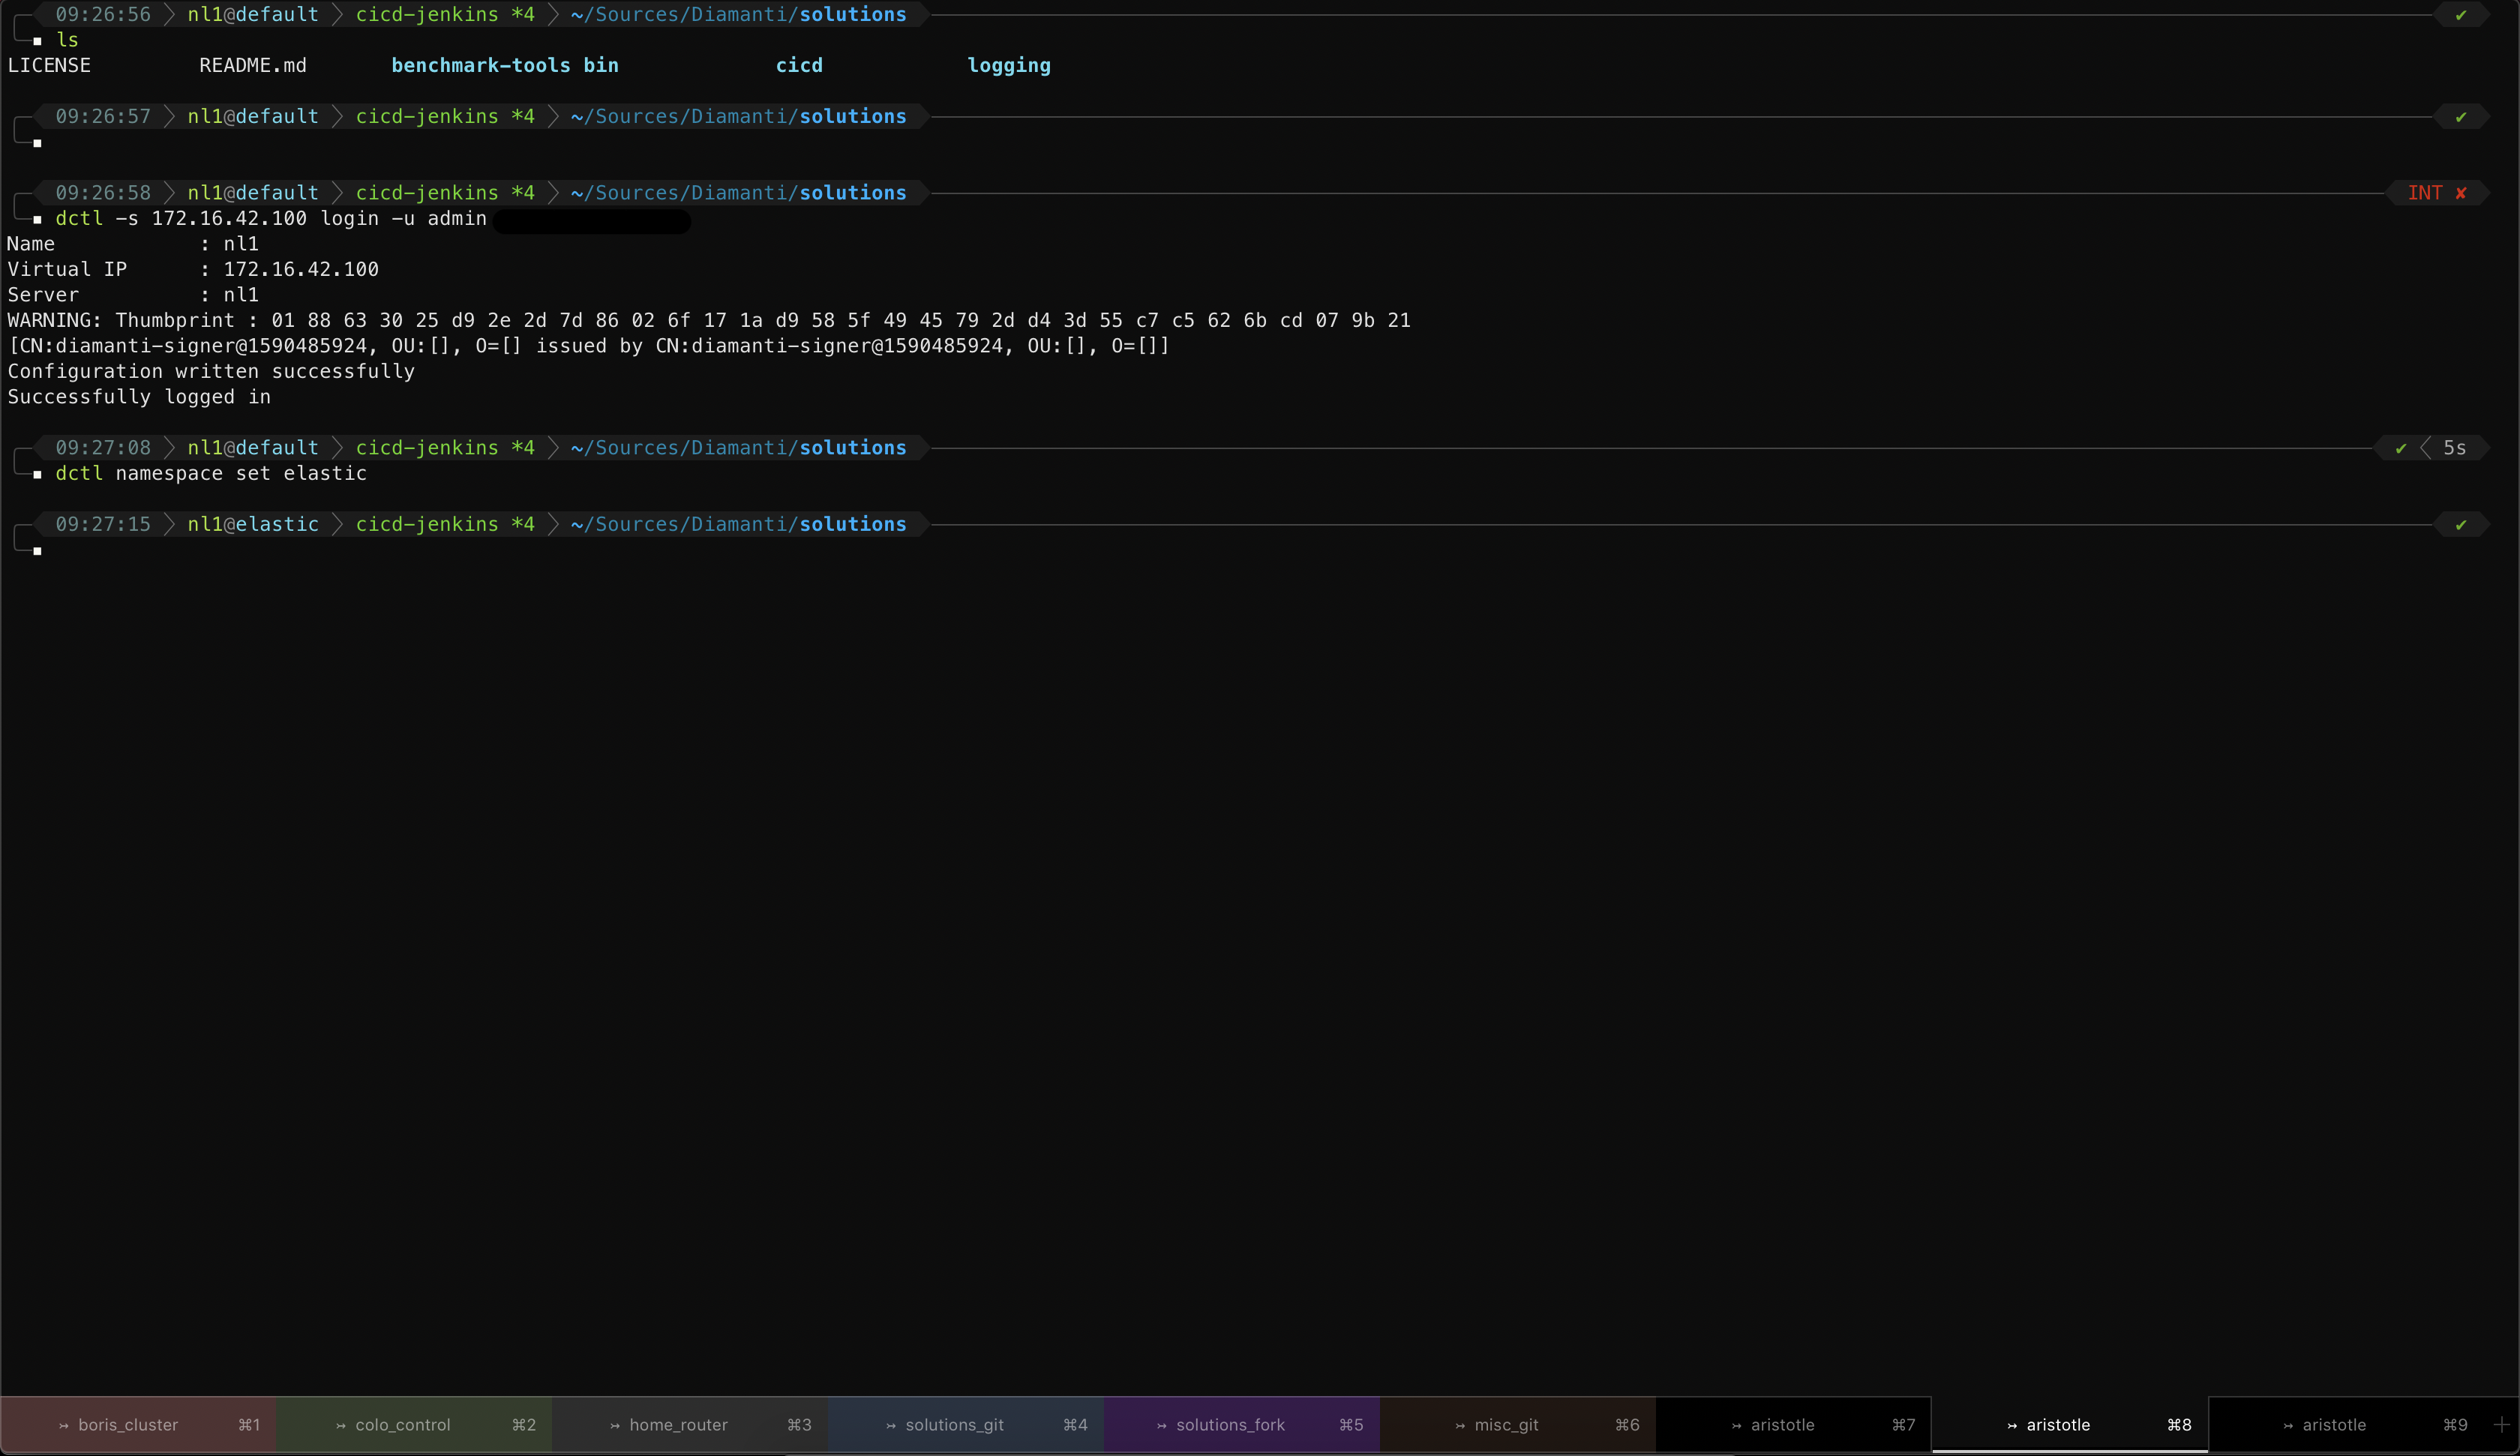The width and height of the screenshot is (2520, 1456).
Task: Click the nl1@elastic prompt segment
Action: 253,525
